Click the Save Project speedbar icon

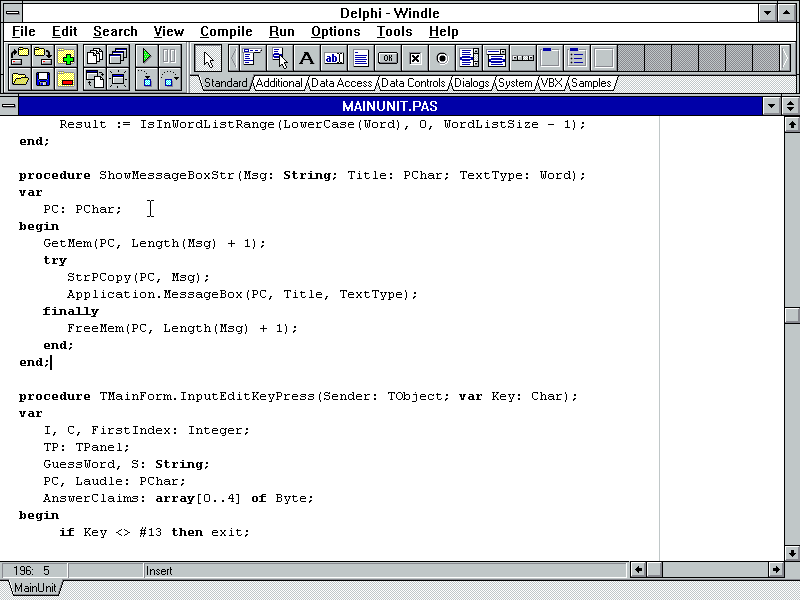click(x=43, y=57)
